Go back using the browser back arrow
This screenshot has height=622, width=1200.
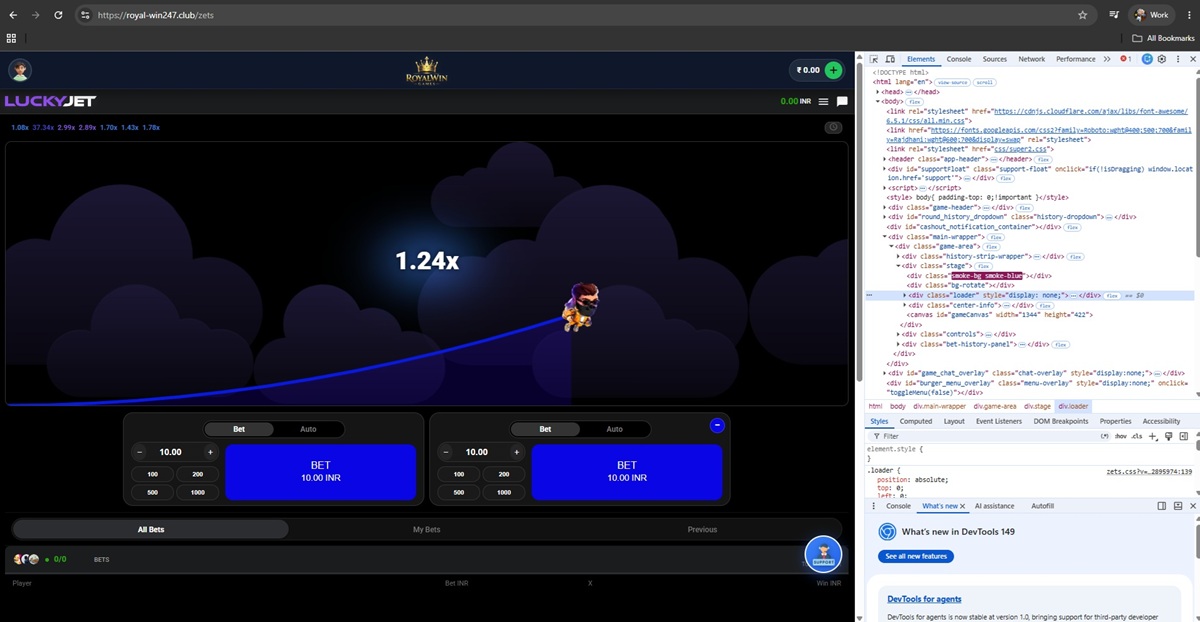tap(12, 15)
